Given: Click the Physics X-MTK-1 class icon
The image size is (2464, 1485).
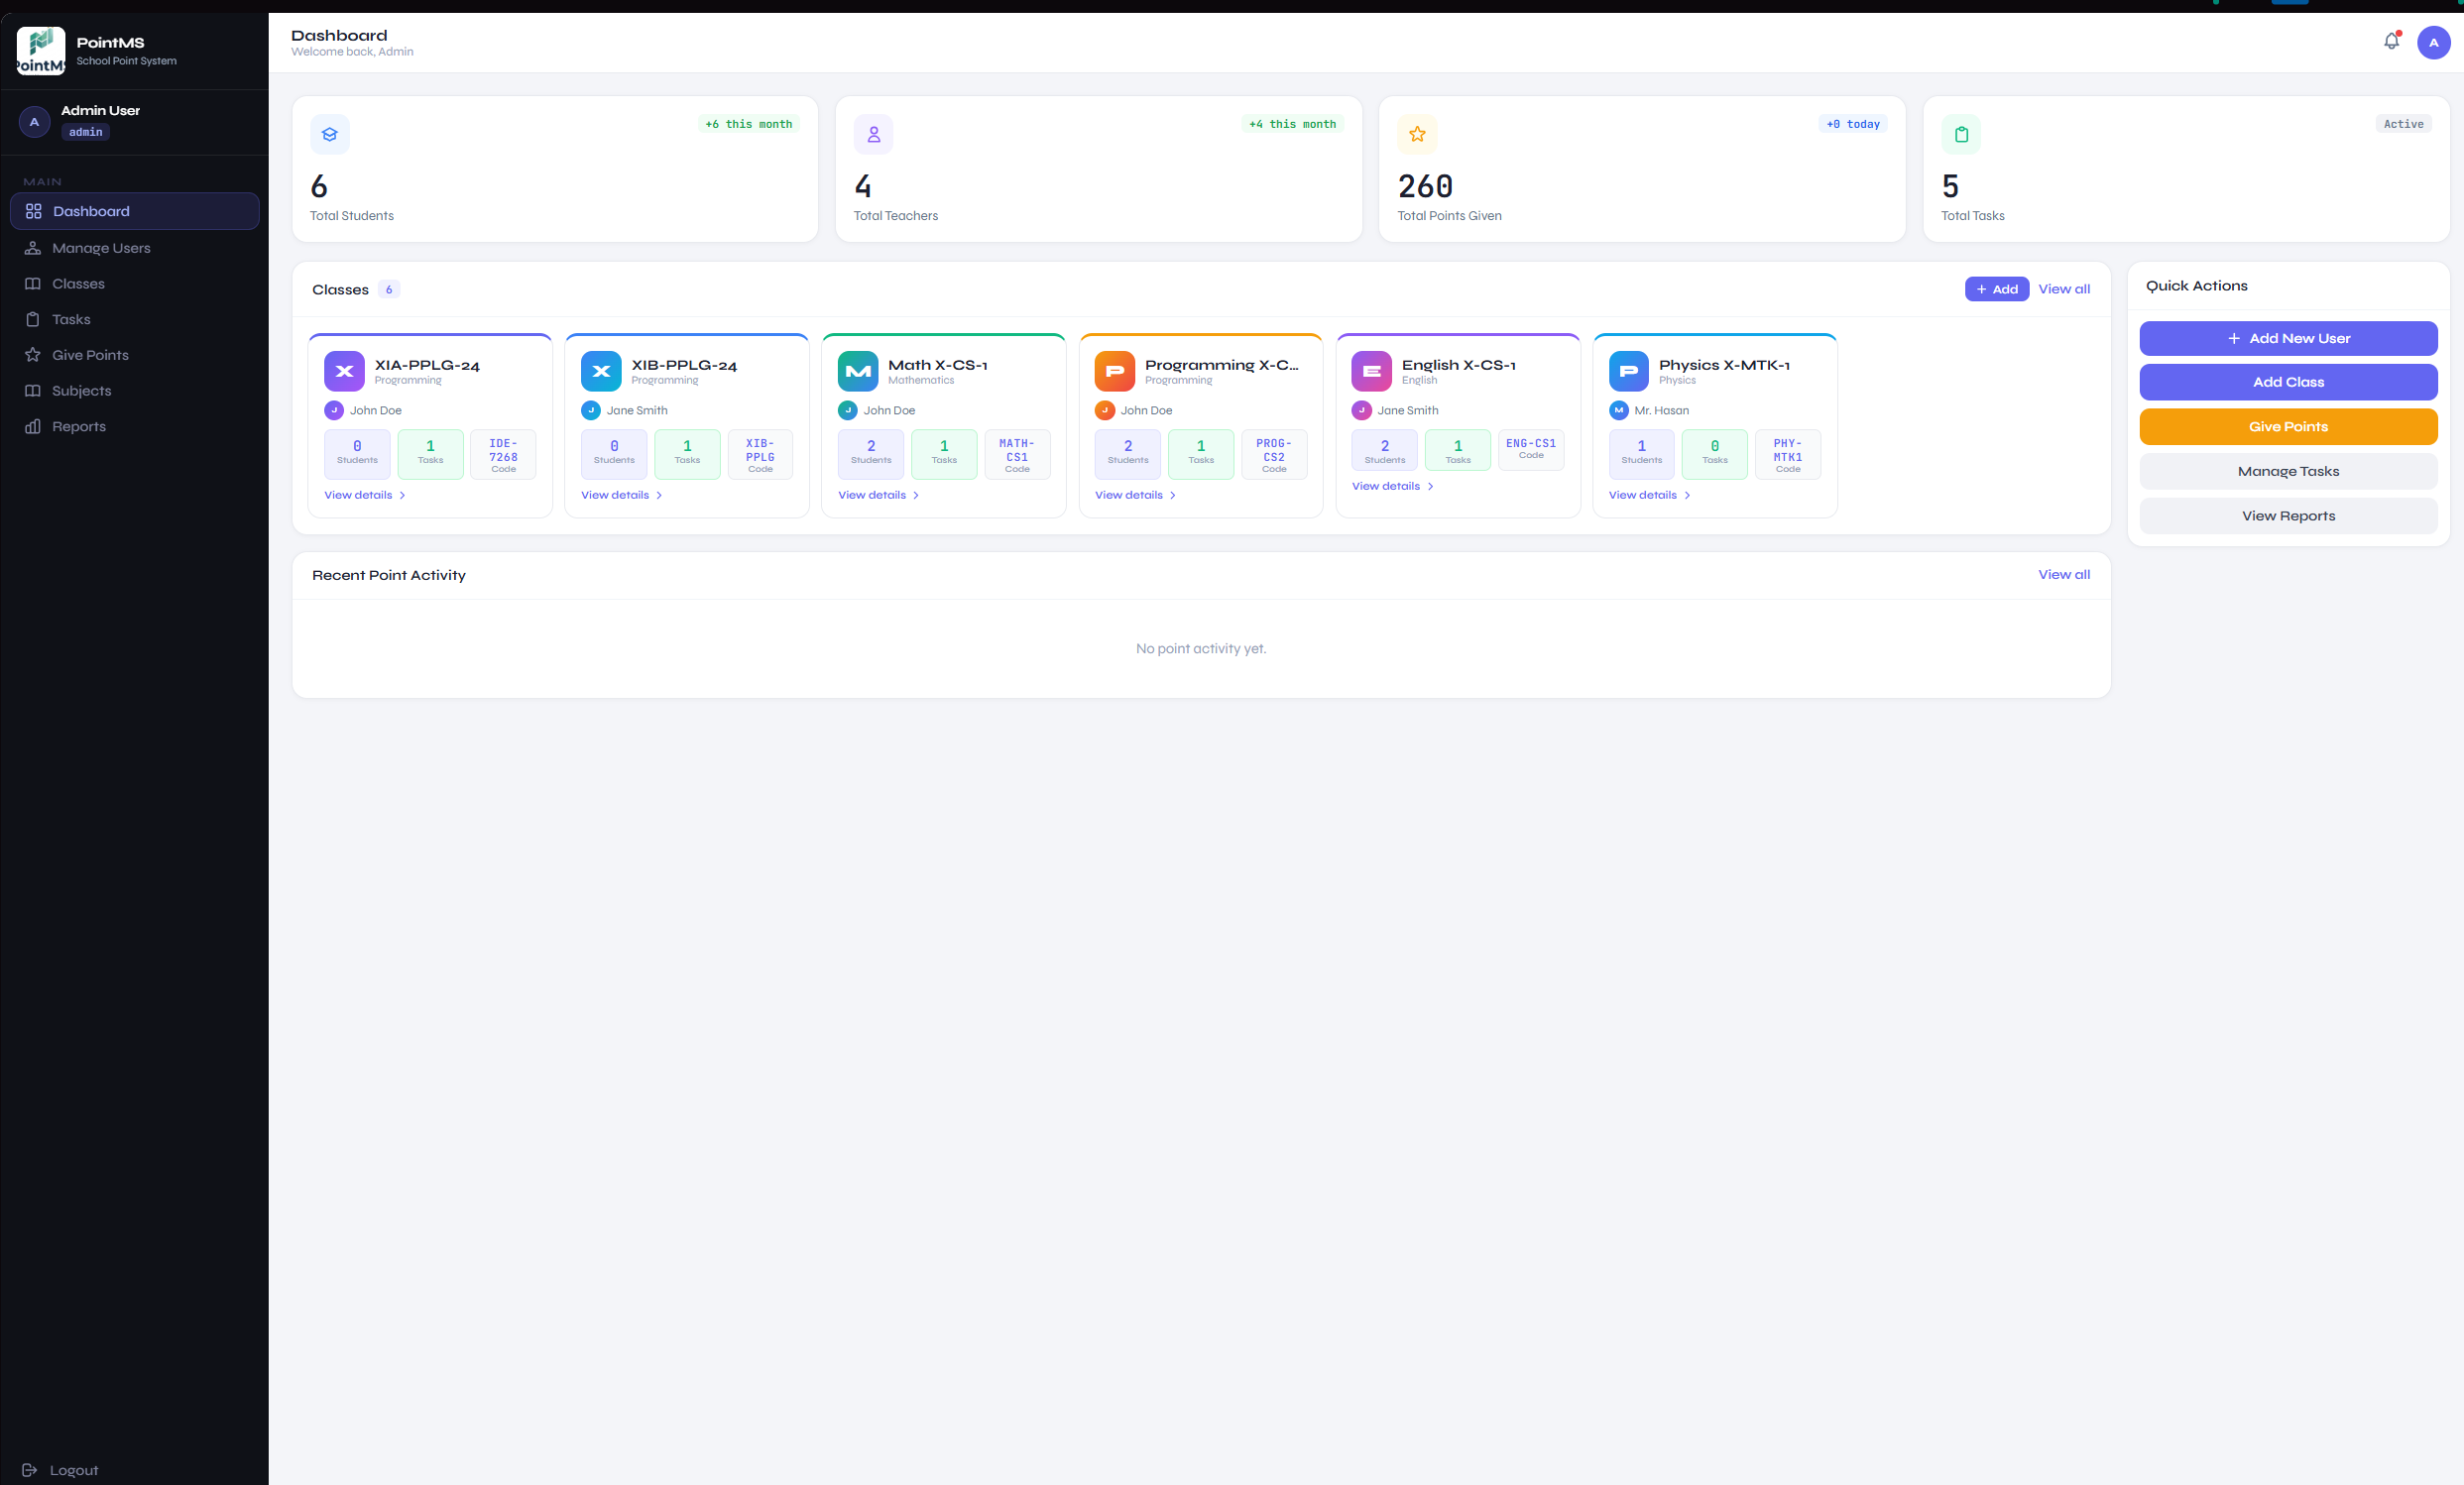Looking at the screenshot, I should coord(1629,371).
